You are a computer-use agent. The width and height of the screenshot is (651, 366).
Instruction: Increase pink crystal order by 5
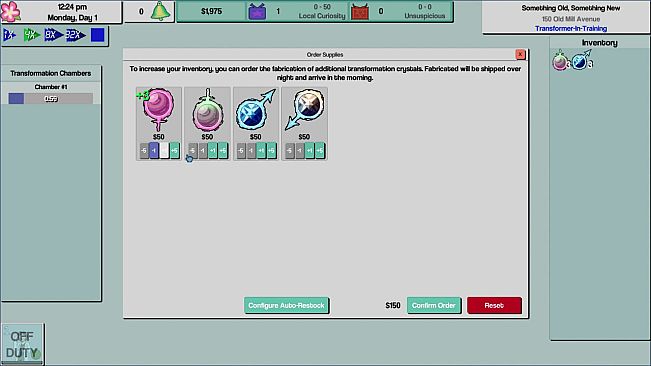pyautogui.click(x=174, y=151)
